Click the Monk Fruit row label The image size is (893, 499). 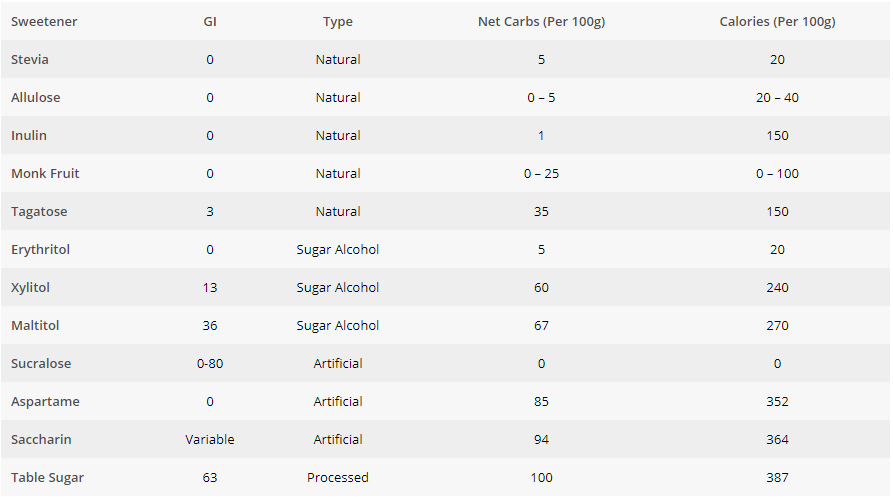point(45,173)
